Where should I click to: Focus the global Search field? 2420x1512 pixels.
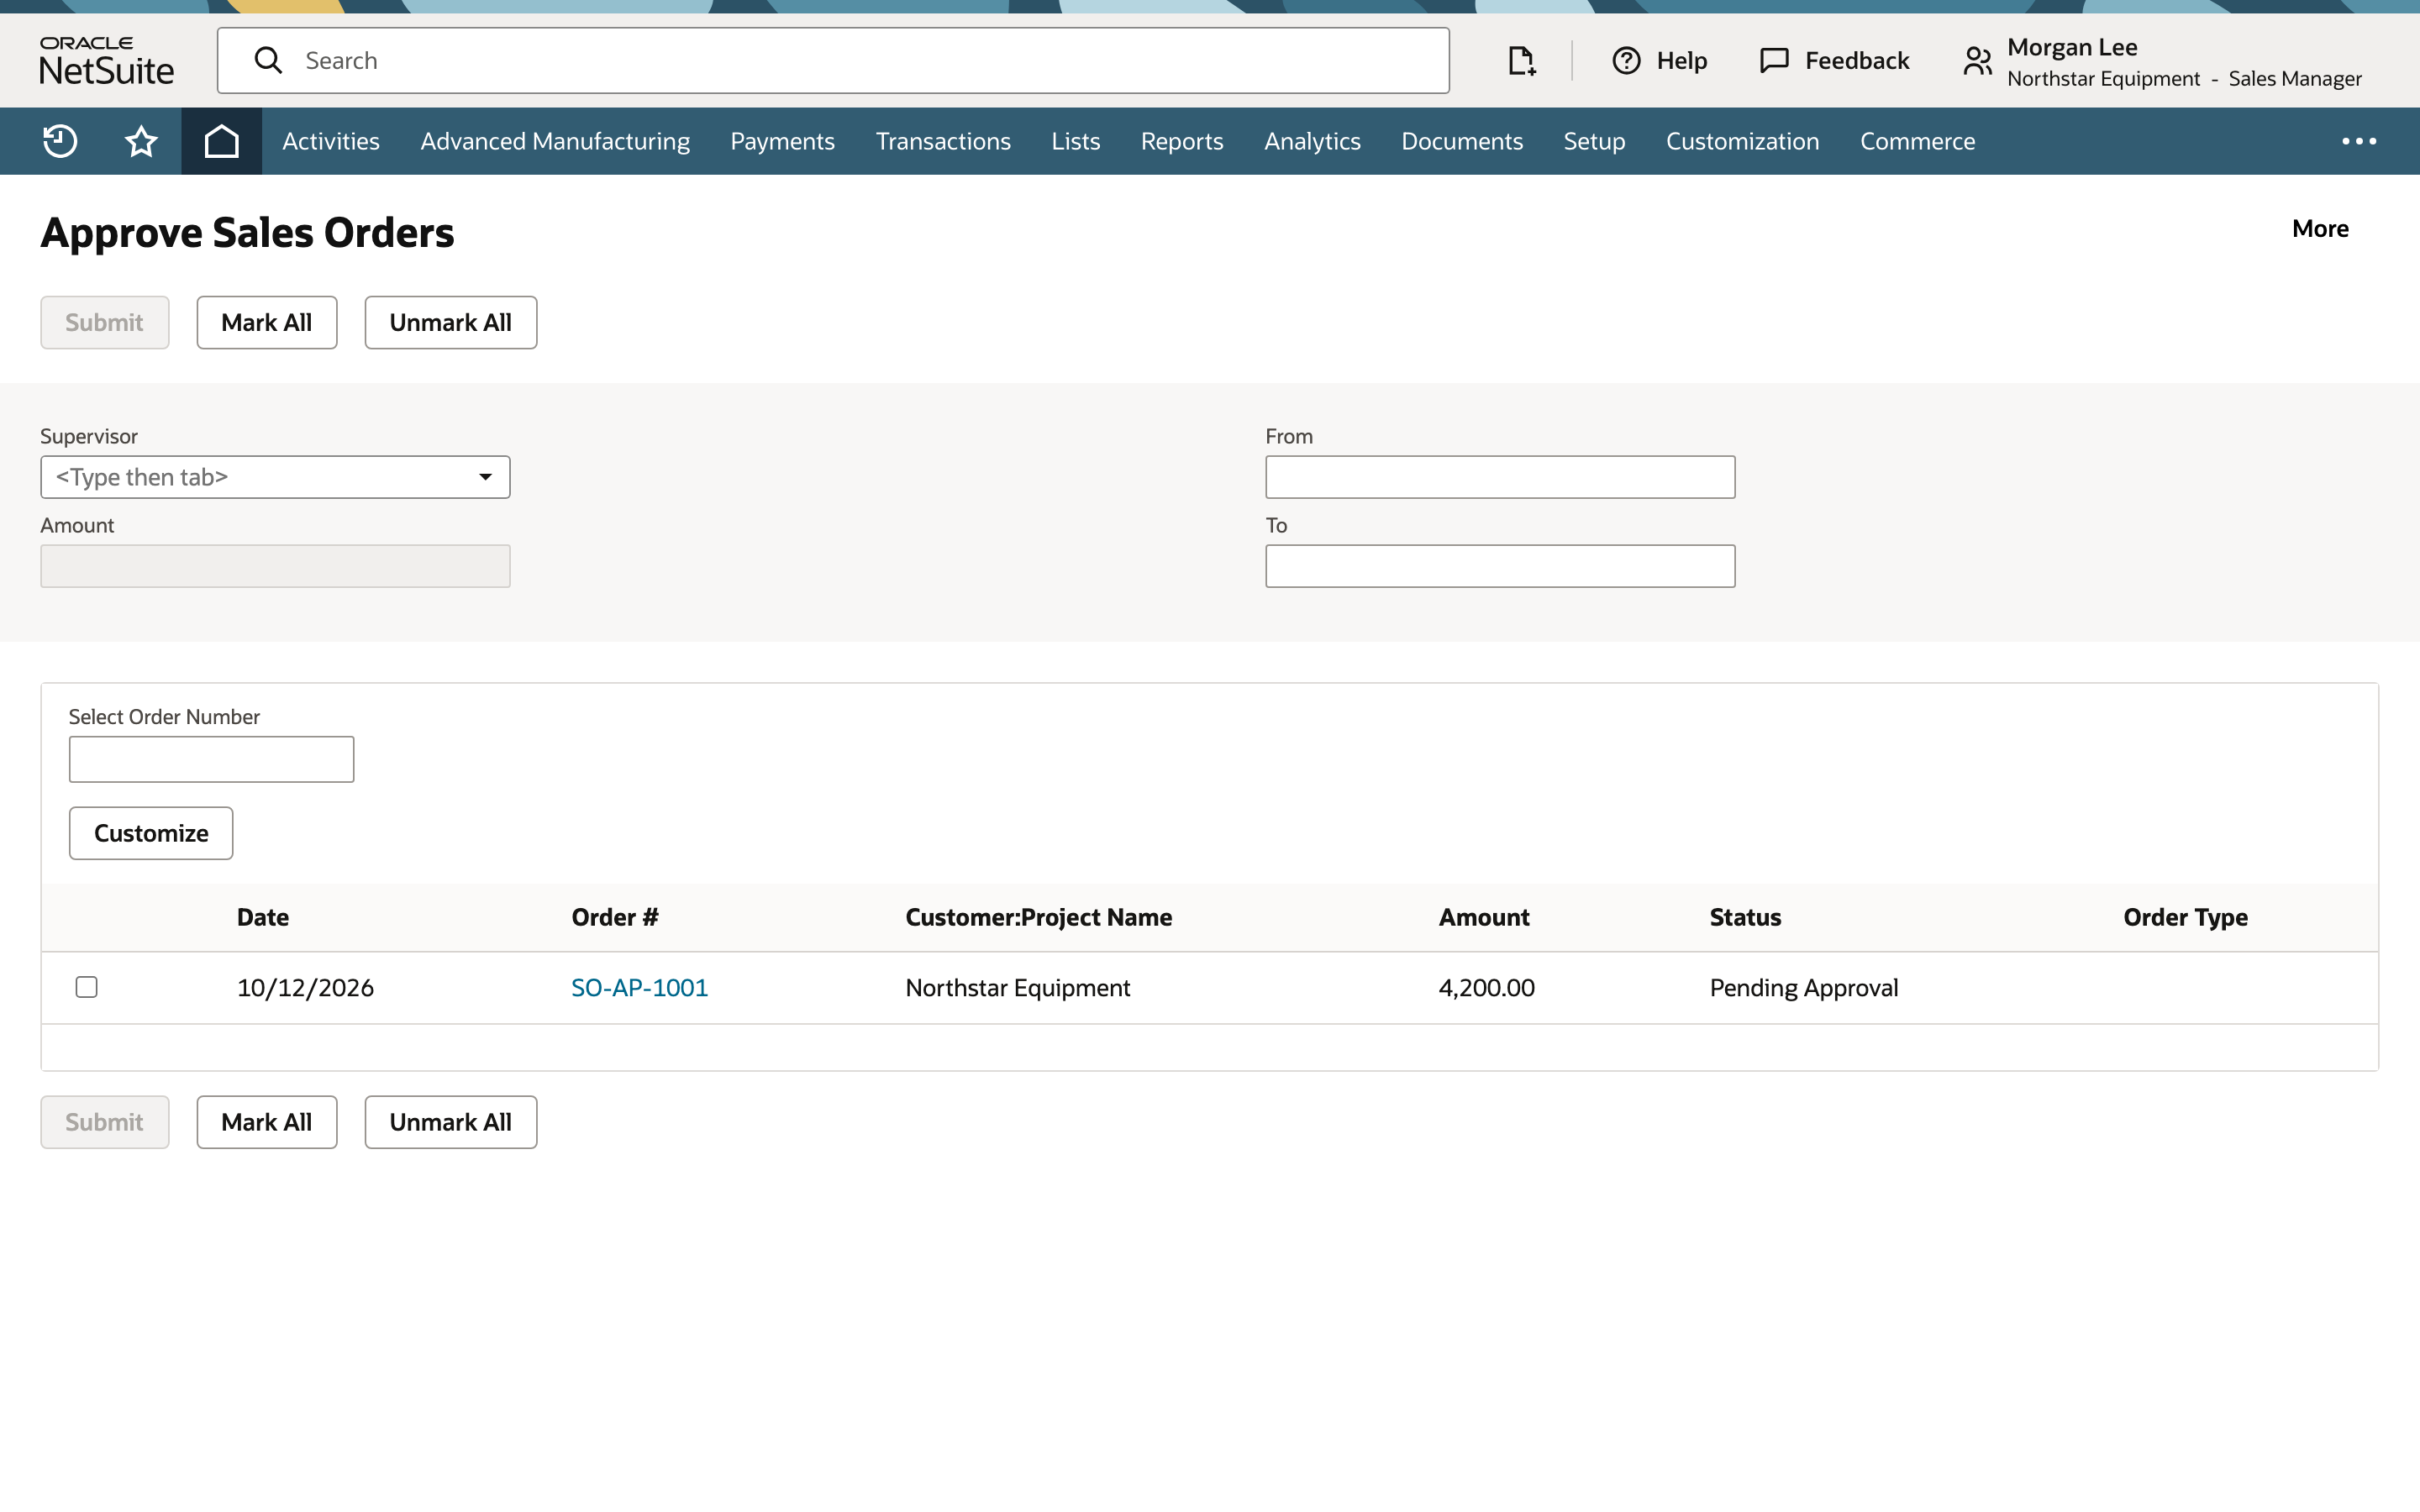(x=833, y=61)
